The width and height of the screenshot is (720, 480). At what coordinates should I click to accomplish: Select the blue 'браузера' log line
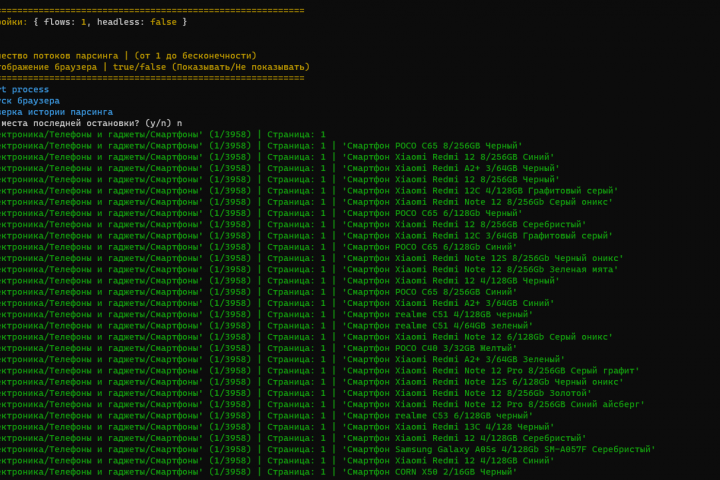pyautogui.click(x=30, y=101)
